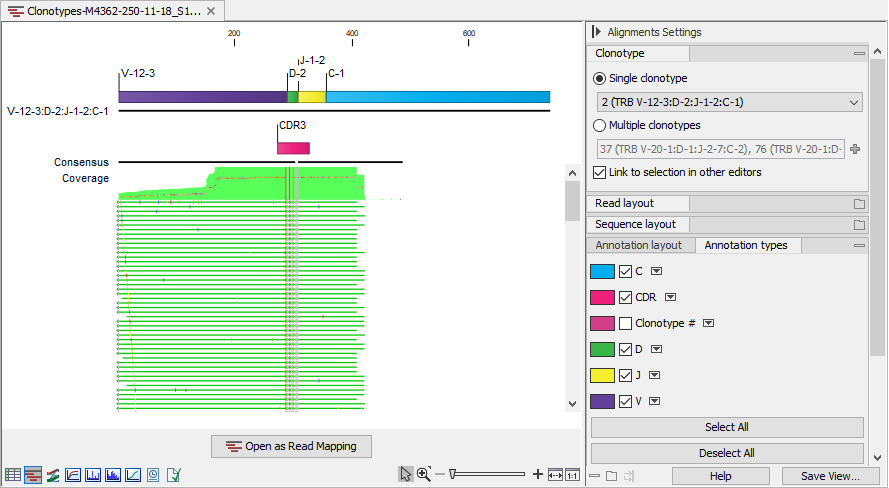
Task: Toggle Link to selection in other editors
Action: point(600,172)
